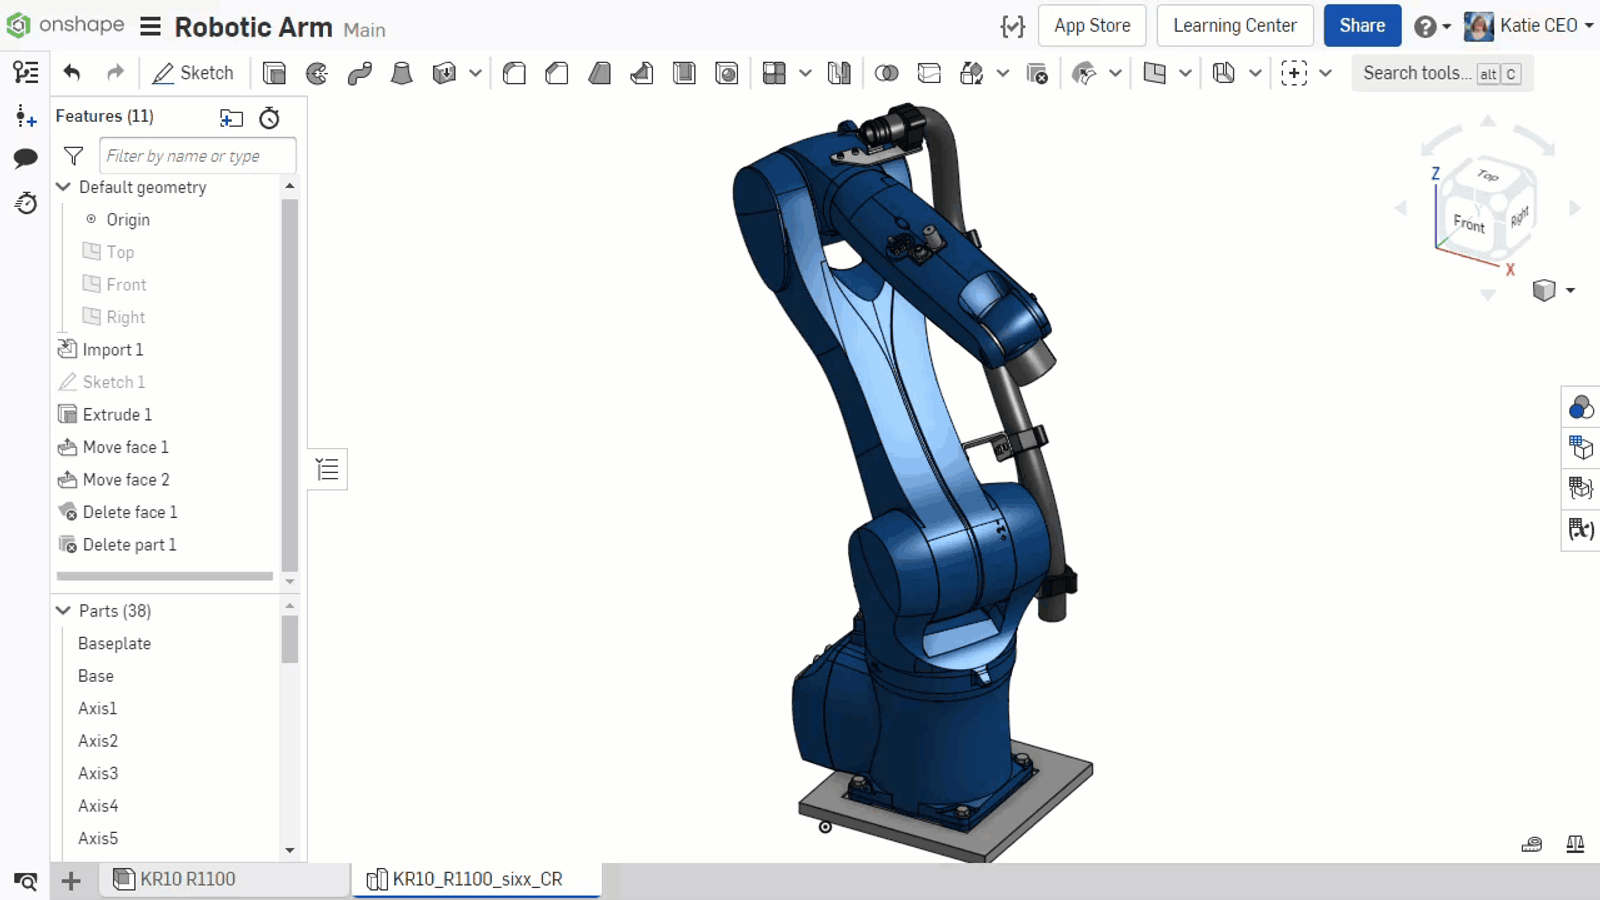Pick the Fillet tool
The width and height of the screenshot is (1600, 900).
point(515,73)
